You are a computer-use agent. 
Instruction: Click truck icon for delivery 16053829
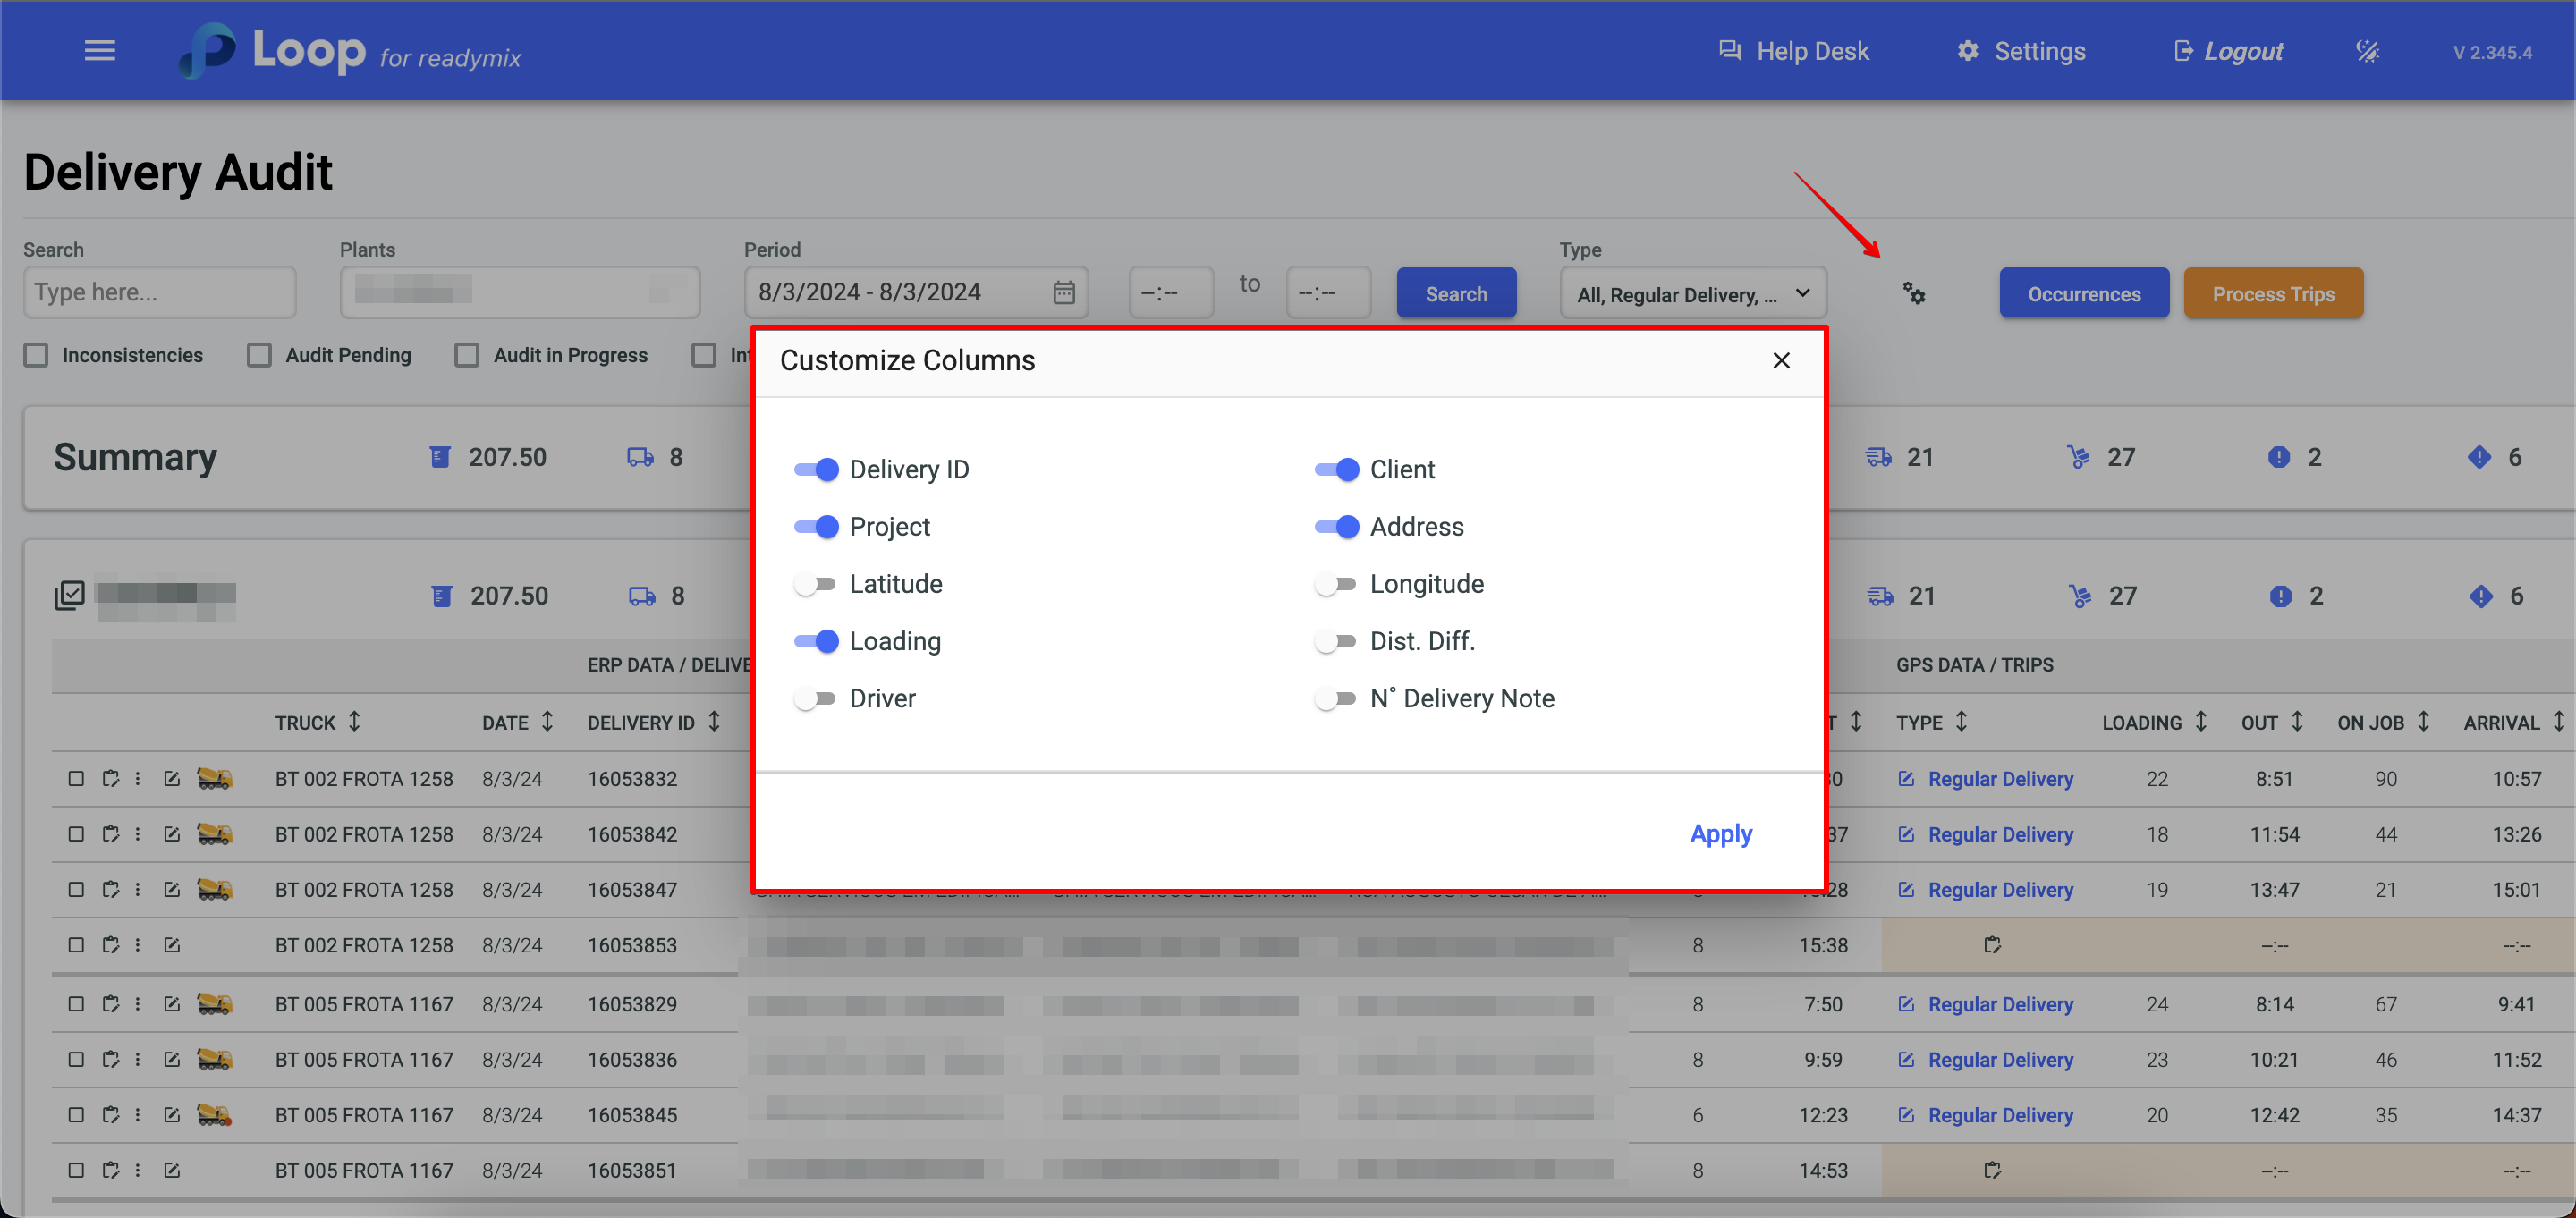tap(214, 1004)
